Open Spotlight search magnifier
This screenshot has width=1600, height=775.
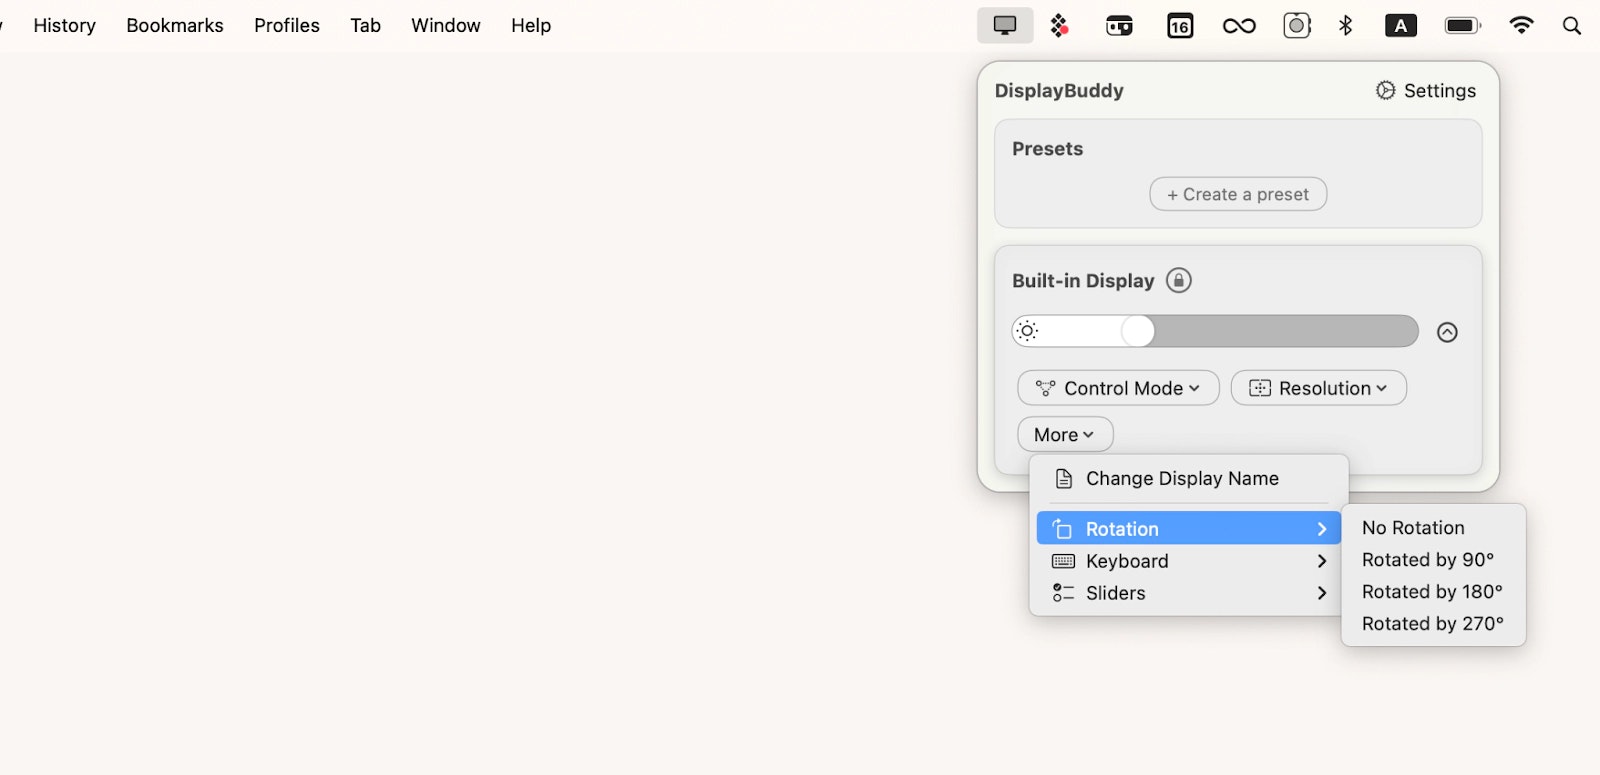(x=1572, y=26)
